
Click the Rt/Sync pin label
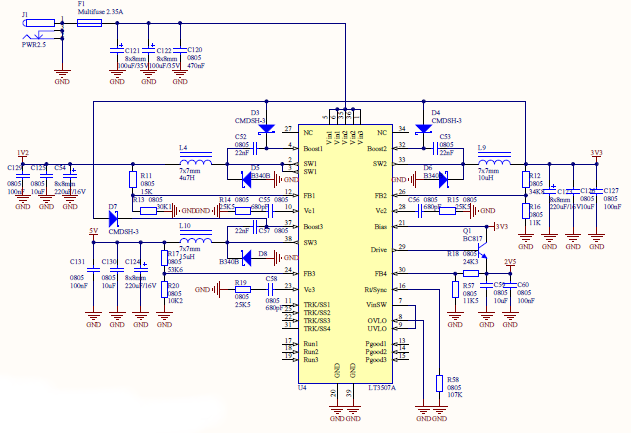375,289
